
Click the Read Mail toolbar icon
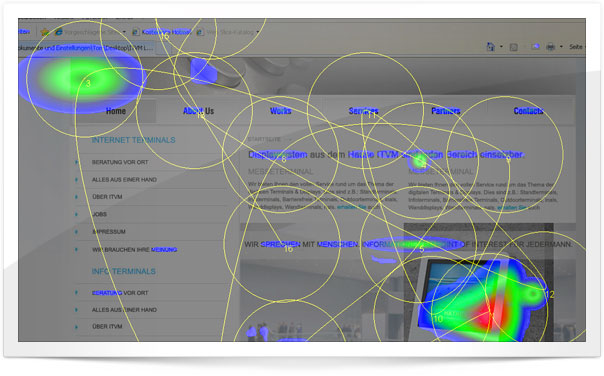click(535, 47)
